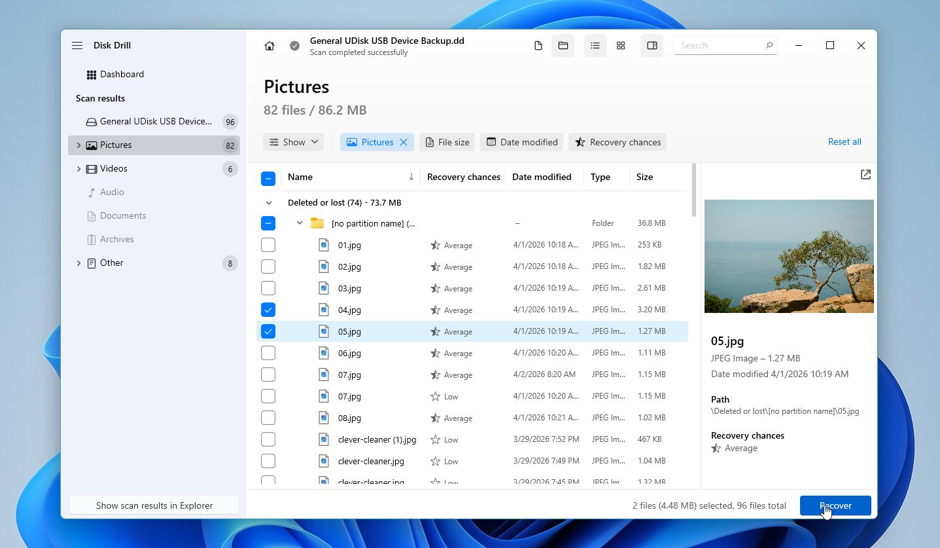Check the 01.jpg checkbox

pyautogui.click(x=268, y=245)
